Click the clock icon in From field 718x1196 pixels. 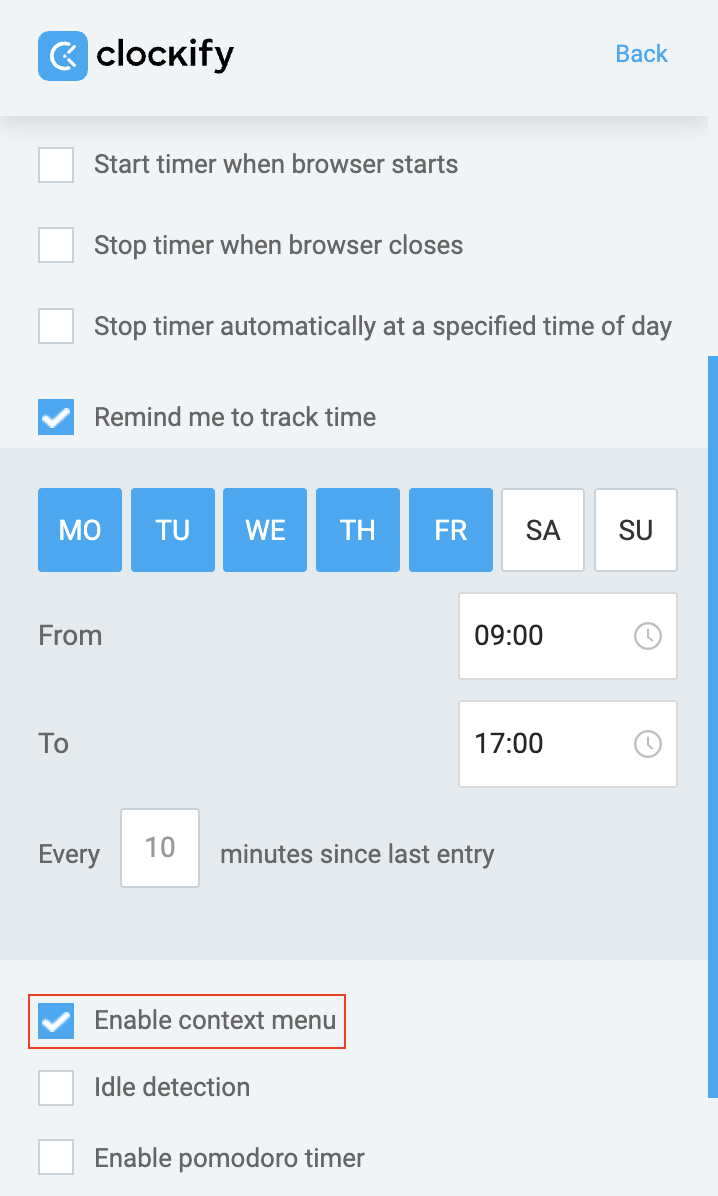(648, 636)
